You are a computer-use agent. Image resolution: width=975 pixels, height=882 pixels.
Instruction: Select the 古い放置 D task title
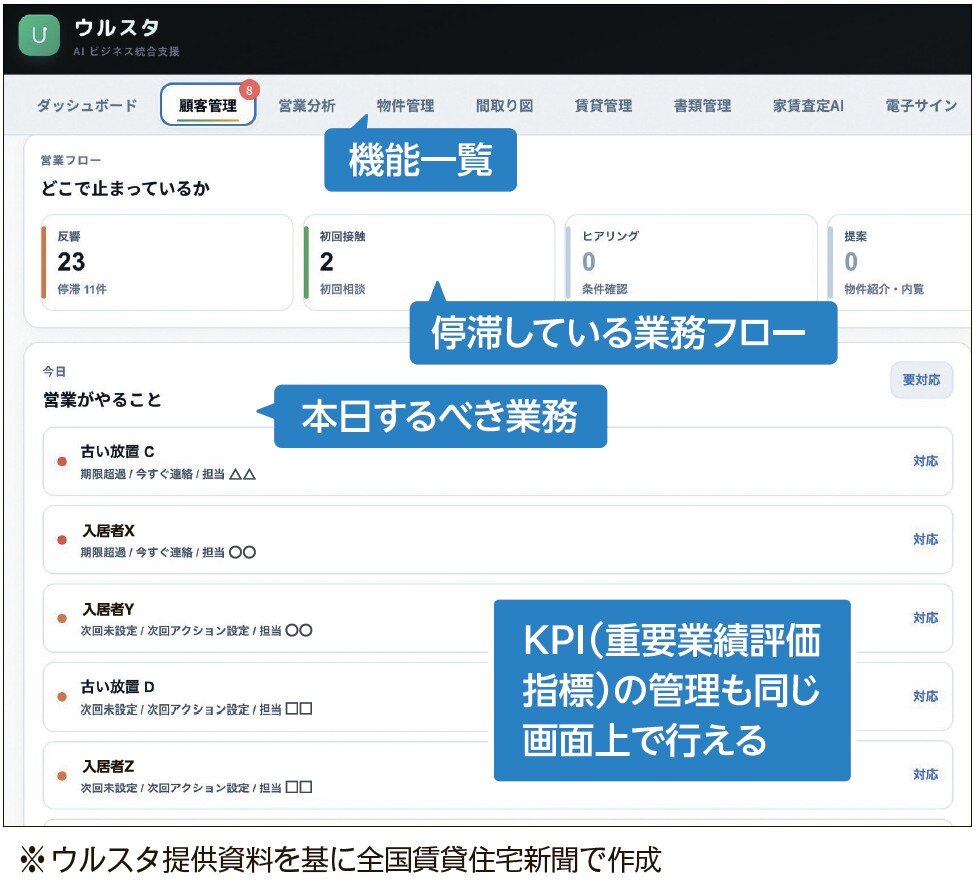tap(118, 687)
